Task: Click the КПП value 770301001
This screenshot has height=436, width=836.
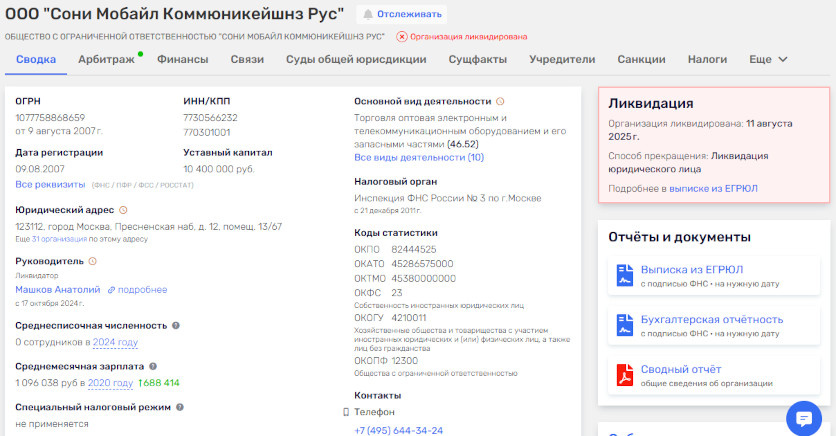Action: (x=207, y=132)
